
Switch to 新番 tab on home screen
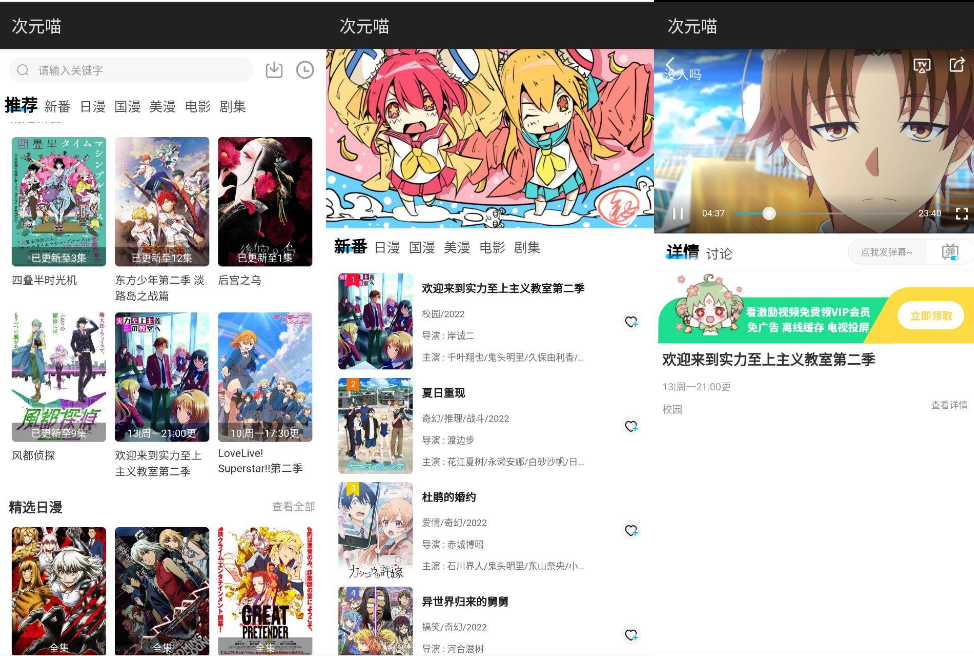57,107
